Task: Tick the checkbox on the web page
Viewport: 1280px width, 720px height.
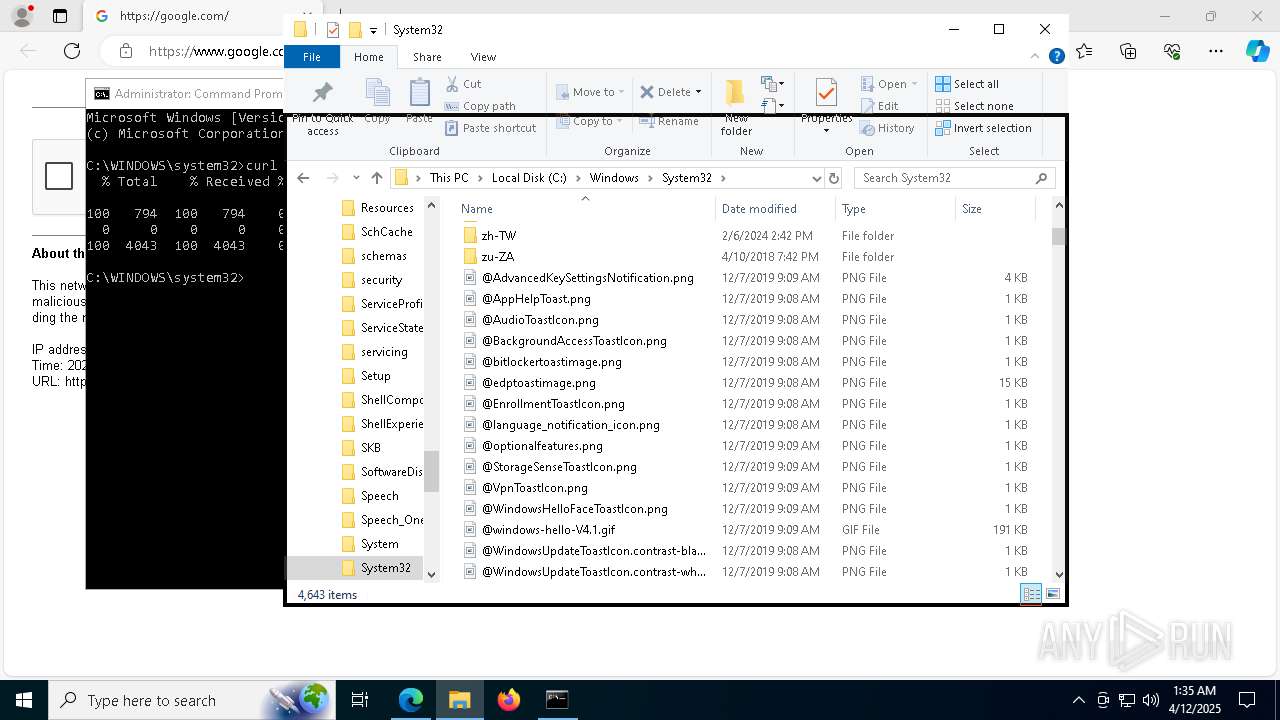Action: (x=59, y=177)
